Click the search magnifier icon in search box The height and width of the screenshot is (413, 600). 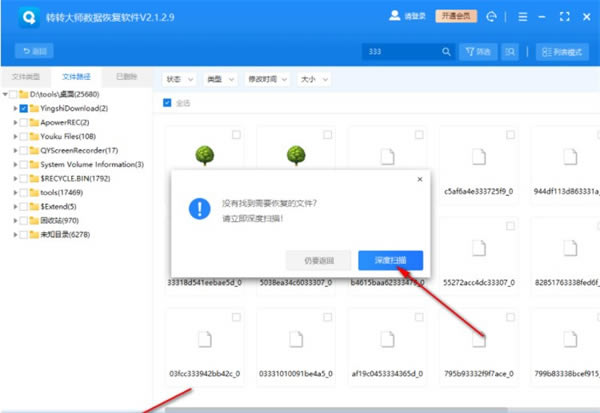(x=448, y=52)
